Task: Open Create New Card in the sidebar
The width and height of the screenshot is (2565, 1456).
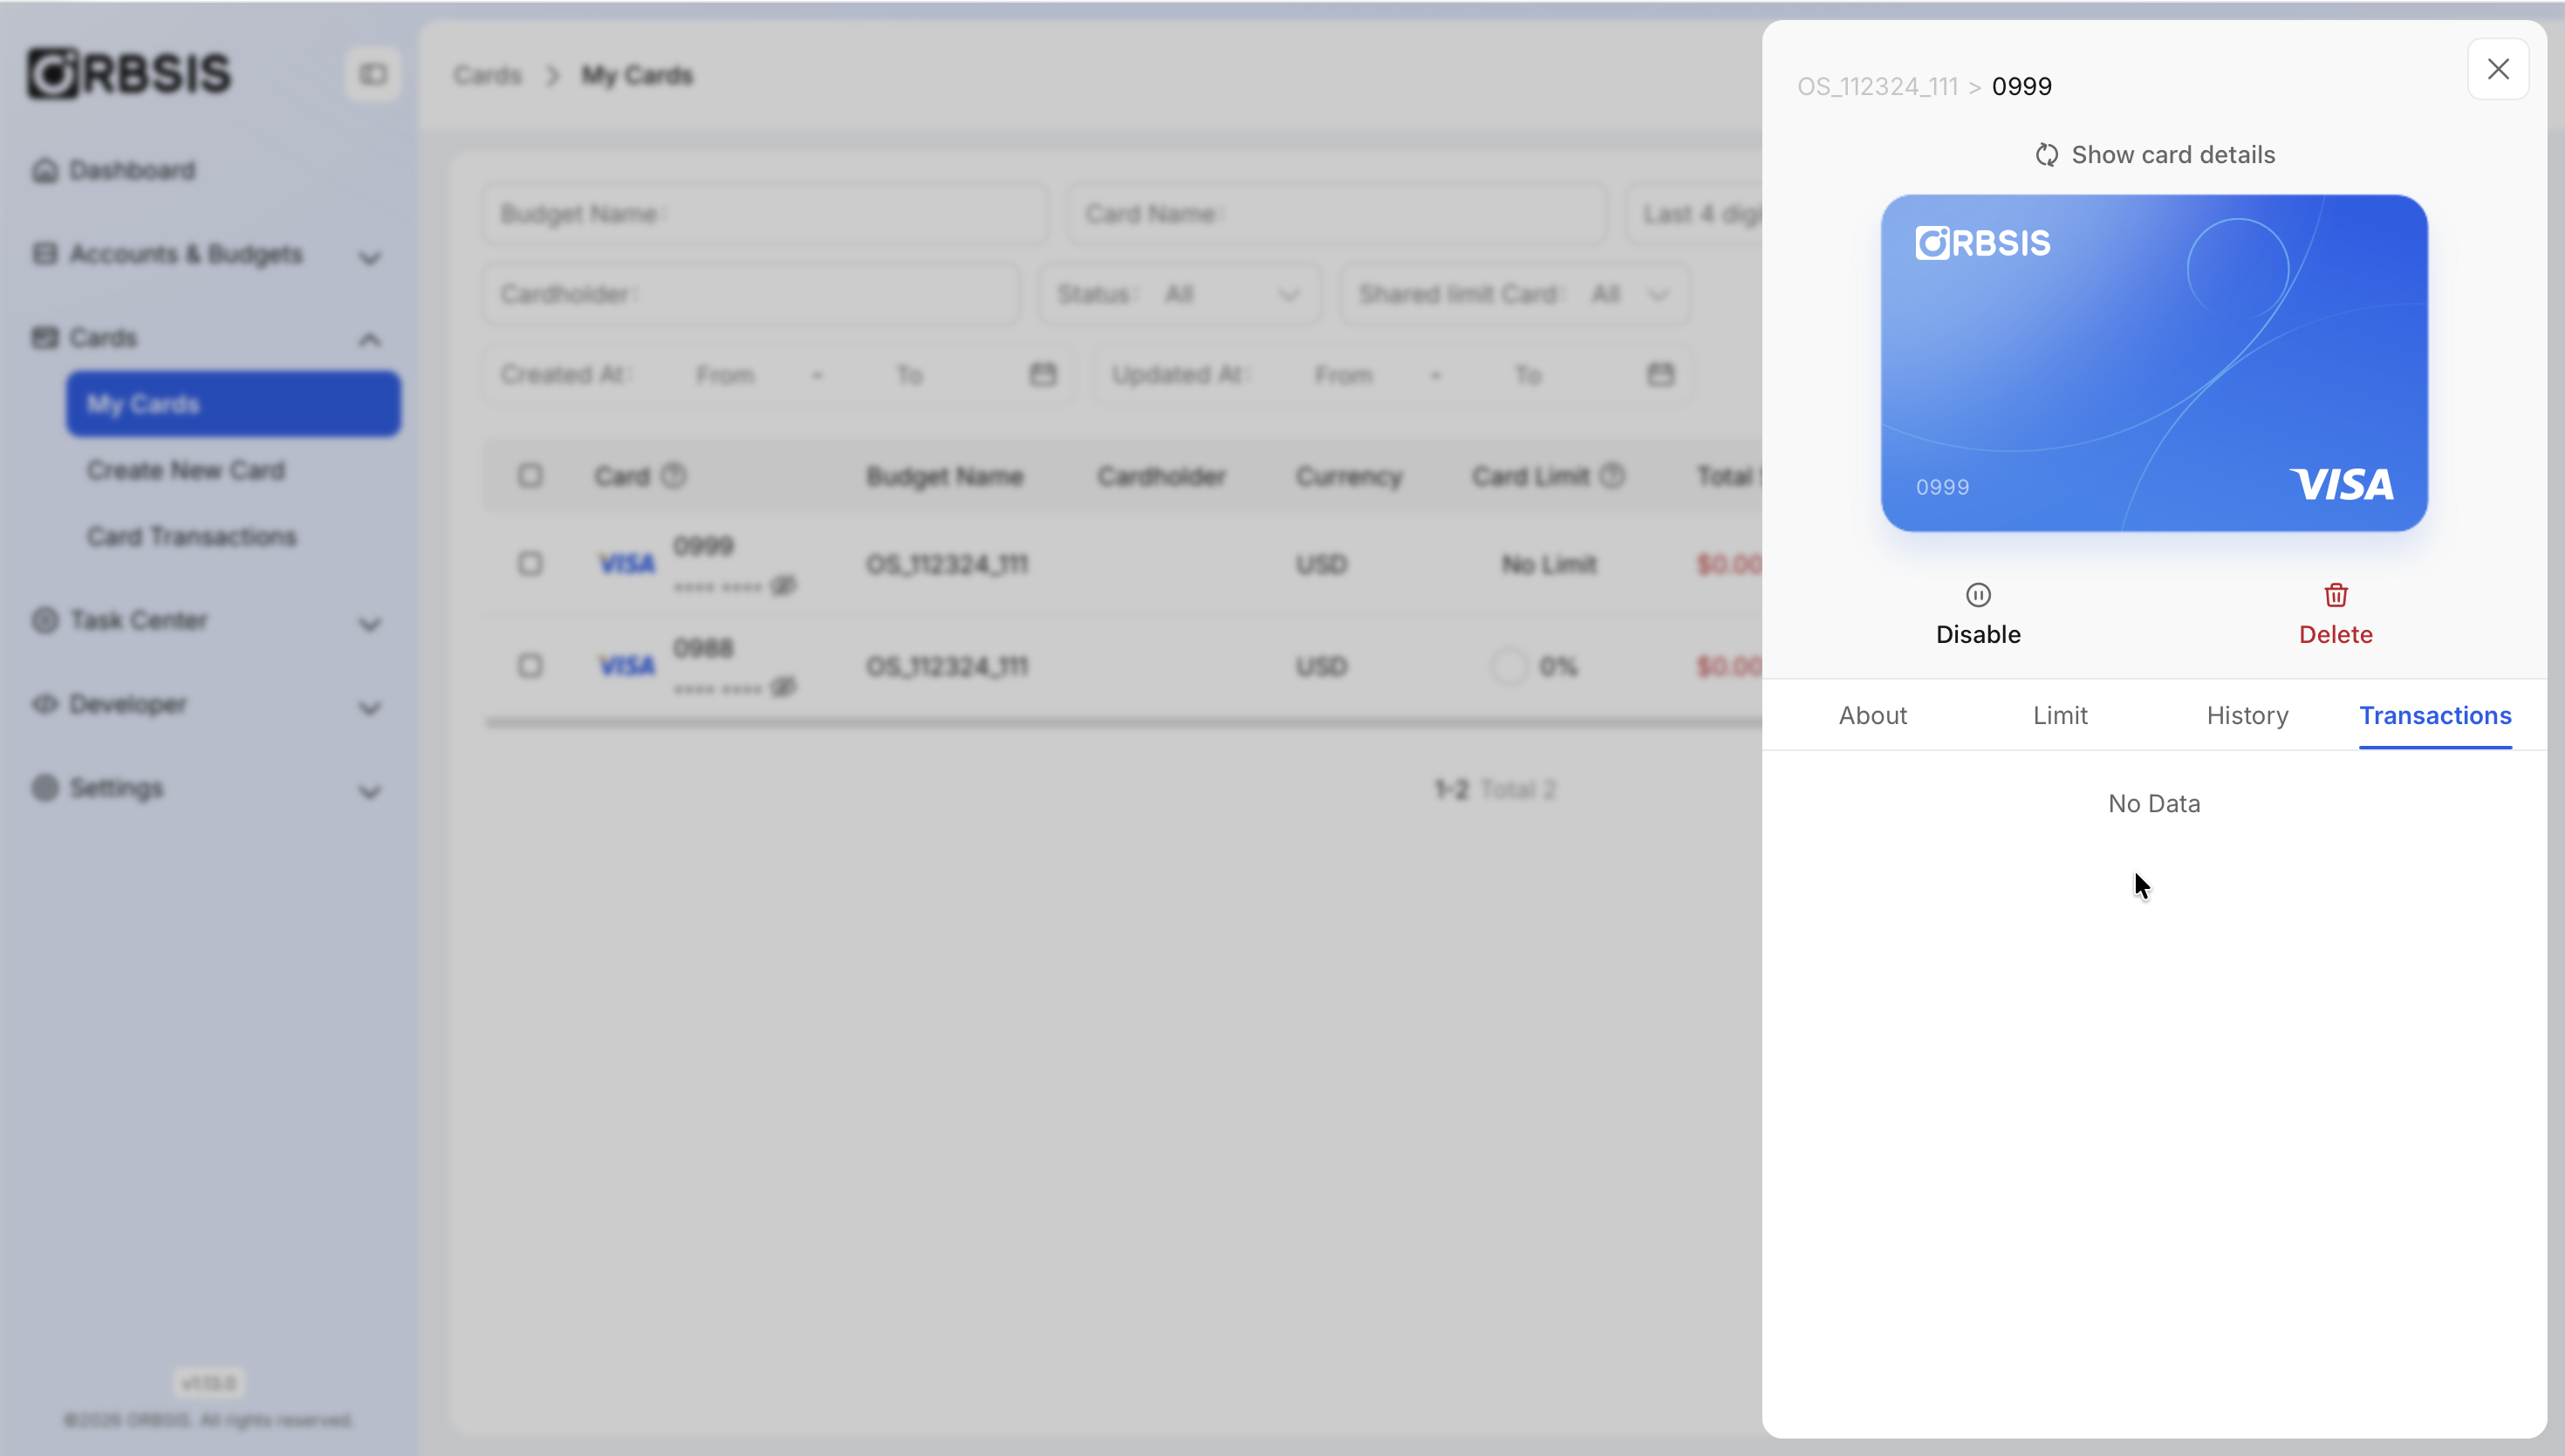Action: (186, 470)
